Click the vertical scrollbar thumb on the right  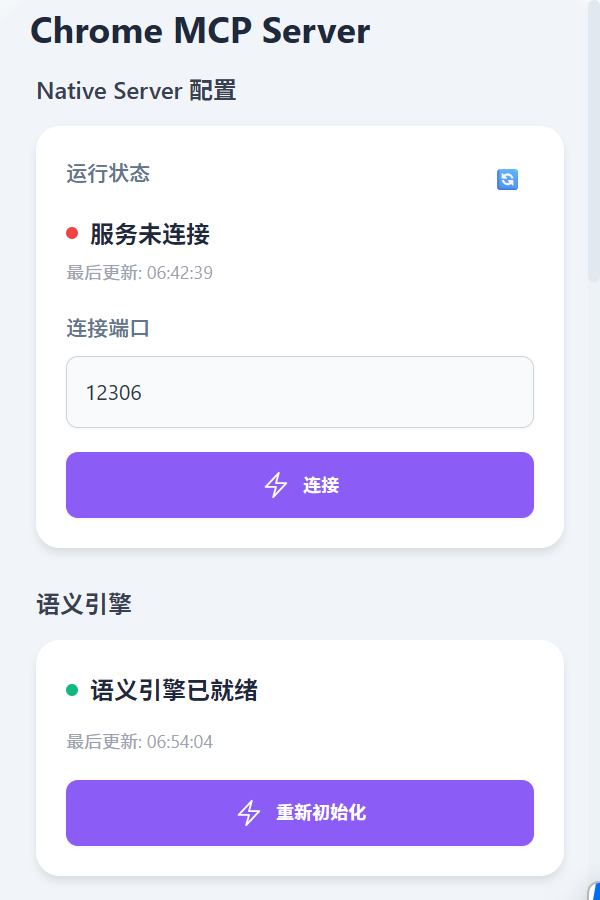pos(593,140)
